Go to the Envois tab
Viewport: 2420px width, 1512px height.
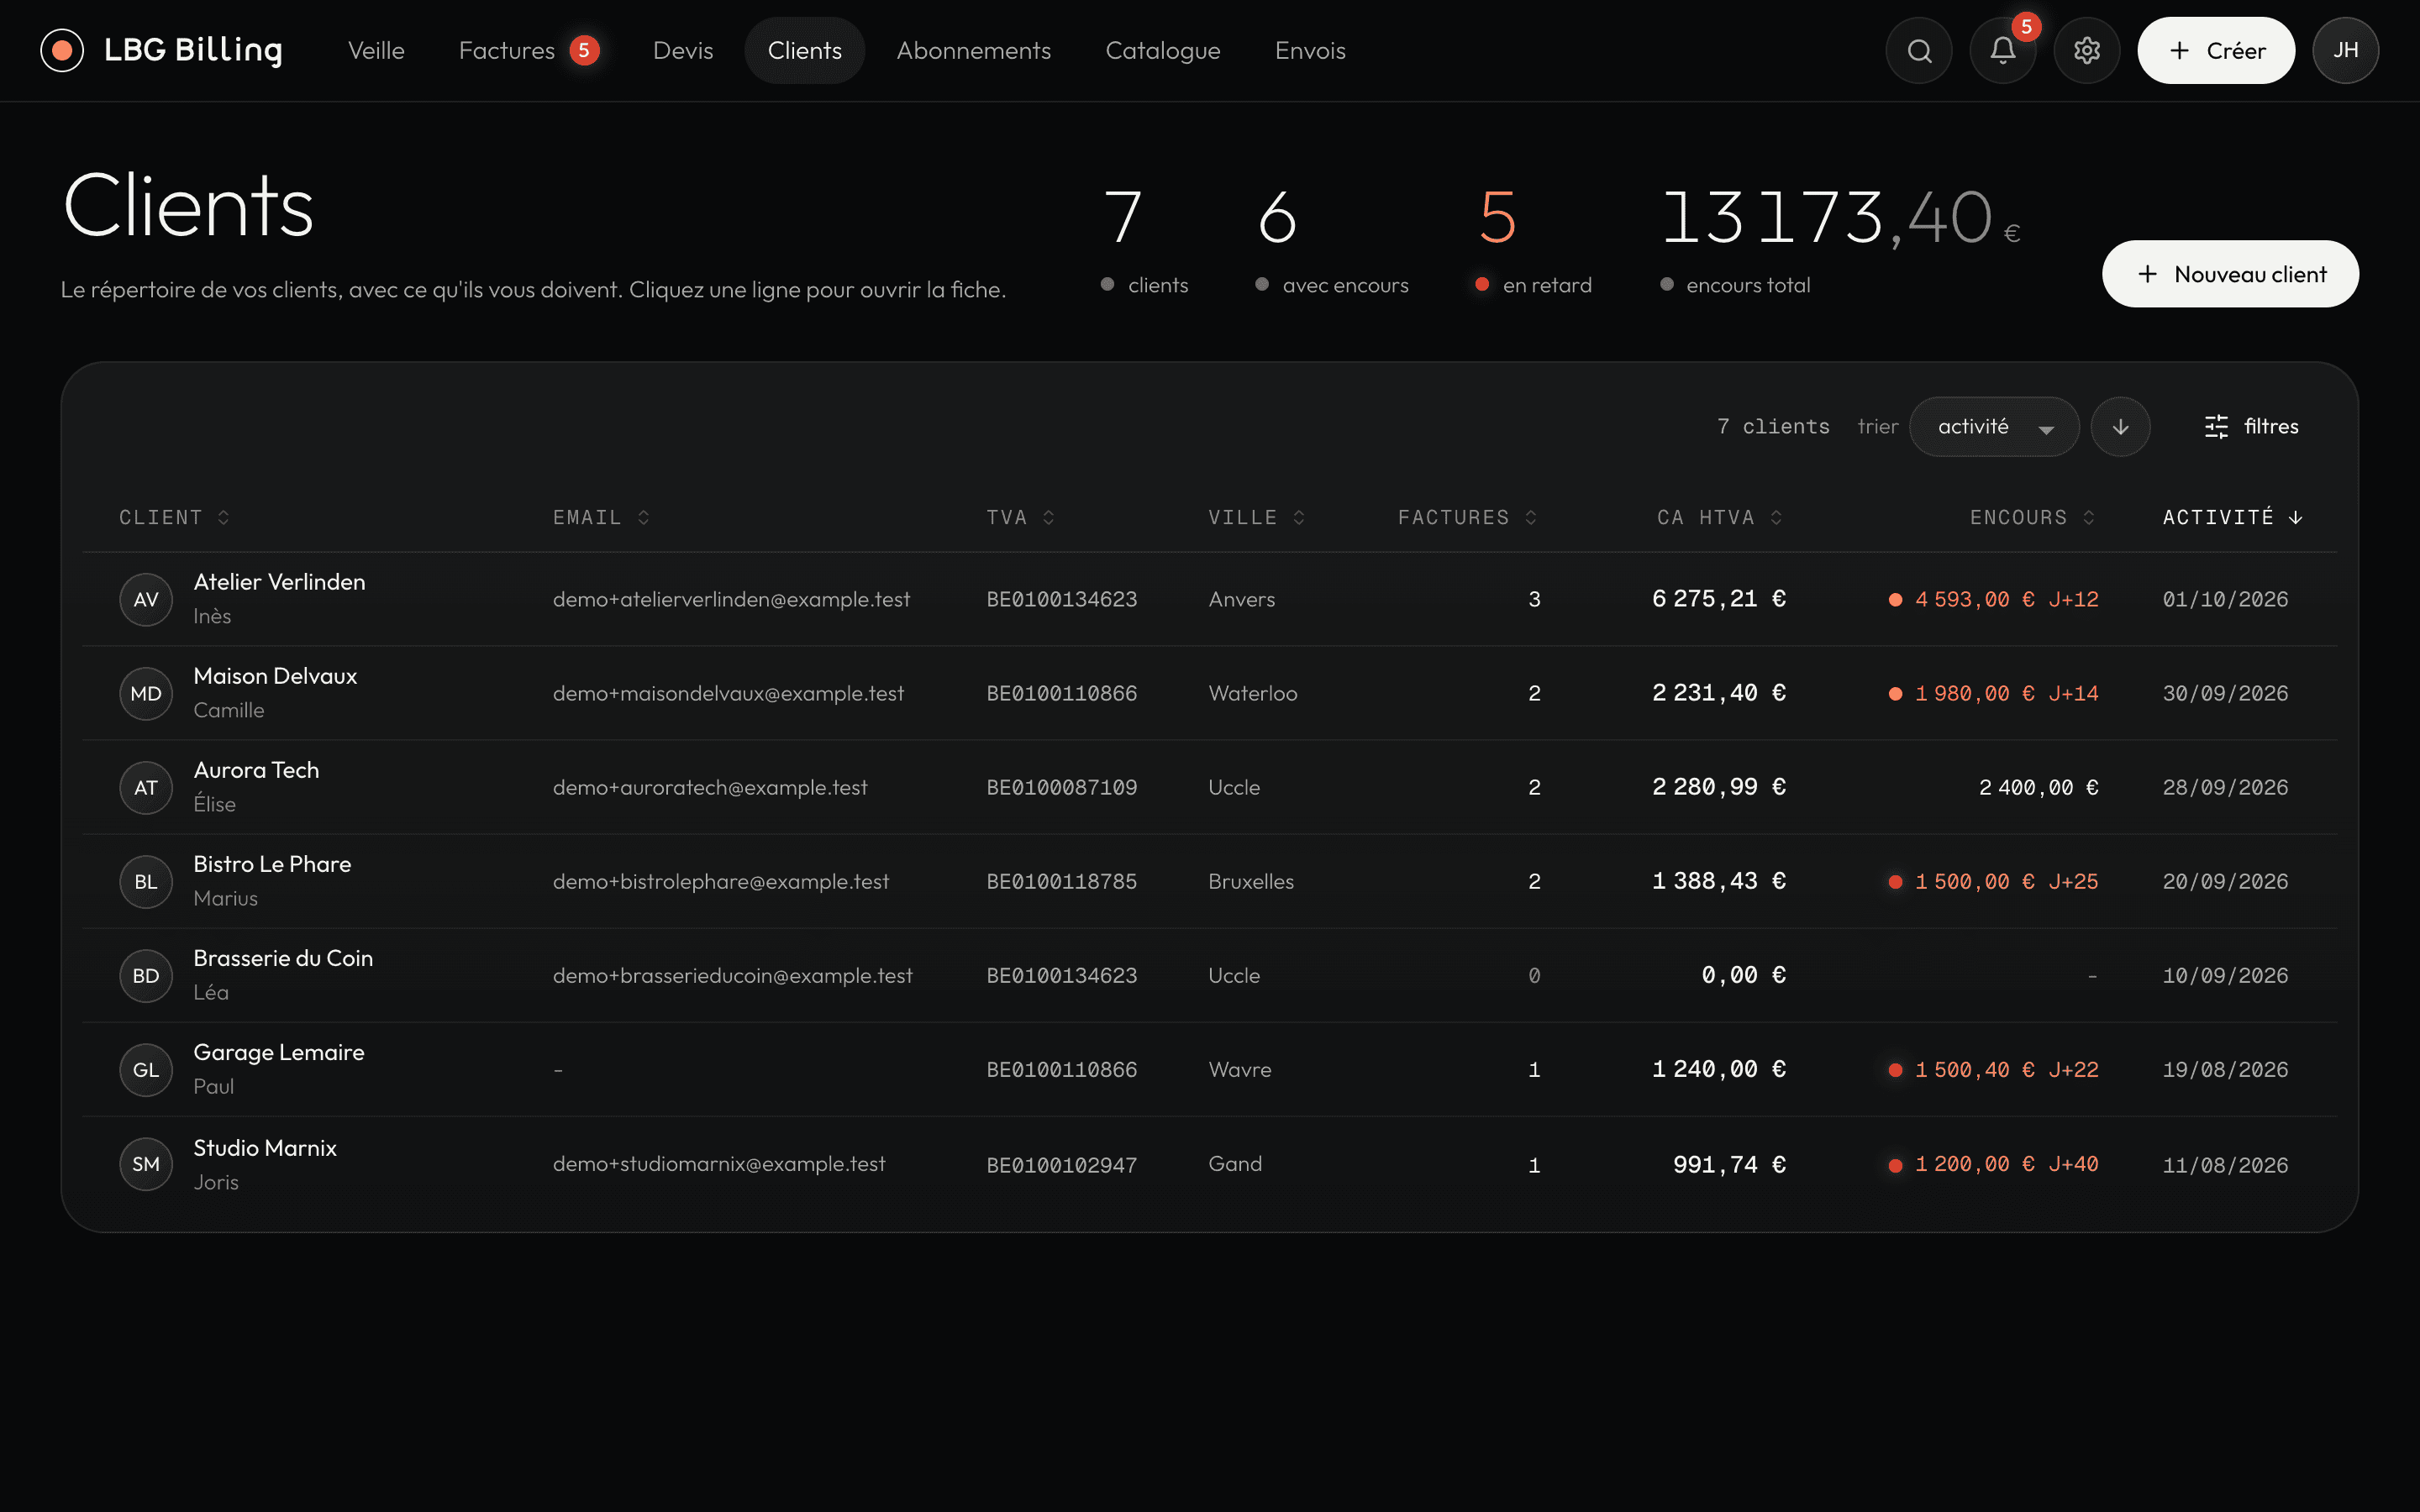(1309, 50)
